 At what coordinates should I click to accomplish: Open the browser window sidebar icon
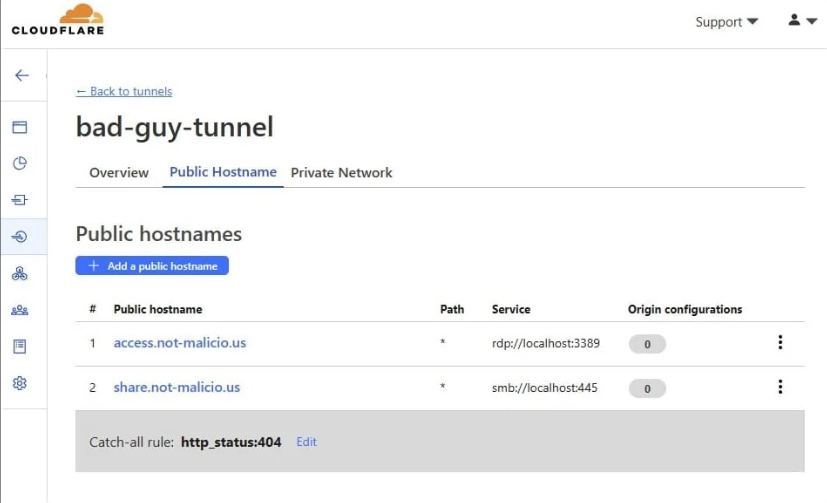20,127
